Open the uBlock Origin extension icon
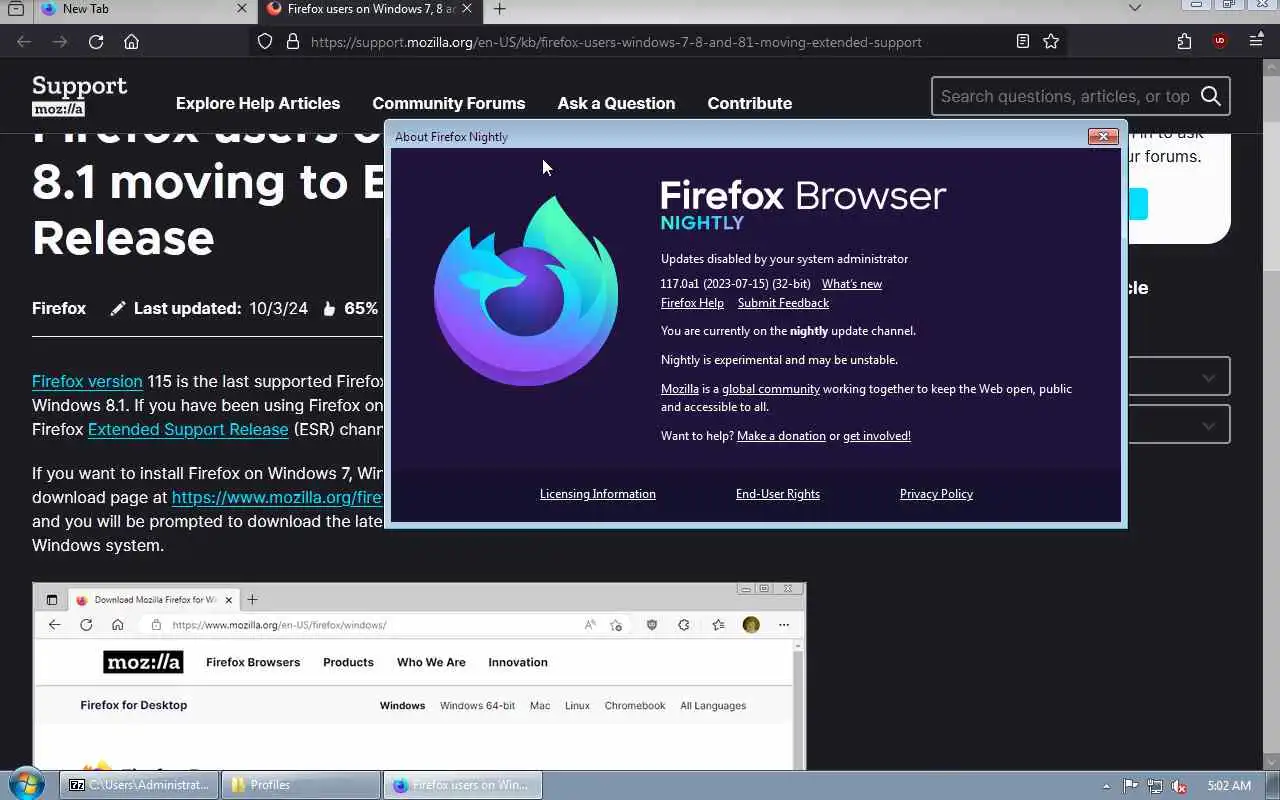 (1220, 42)
